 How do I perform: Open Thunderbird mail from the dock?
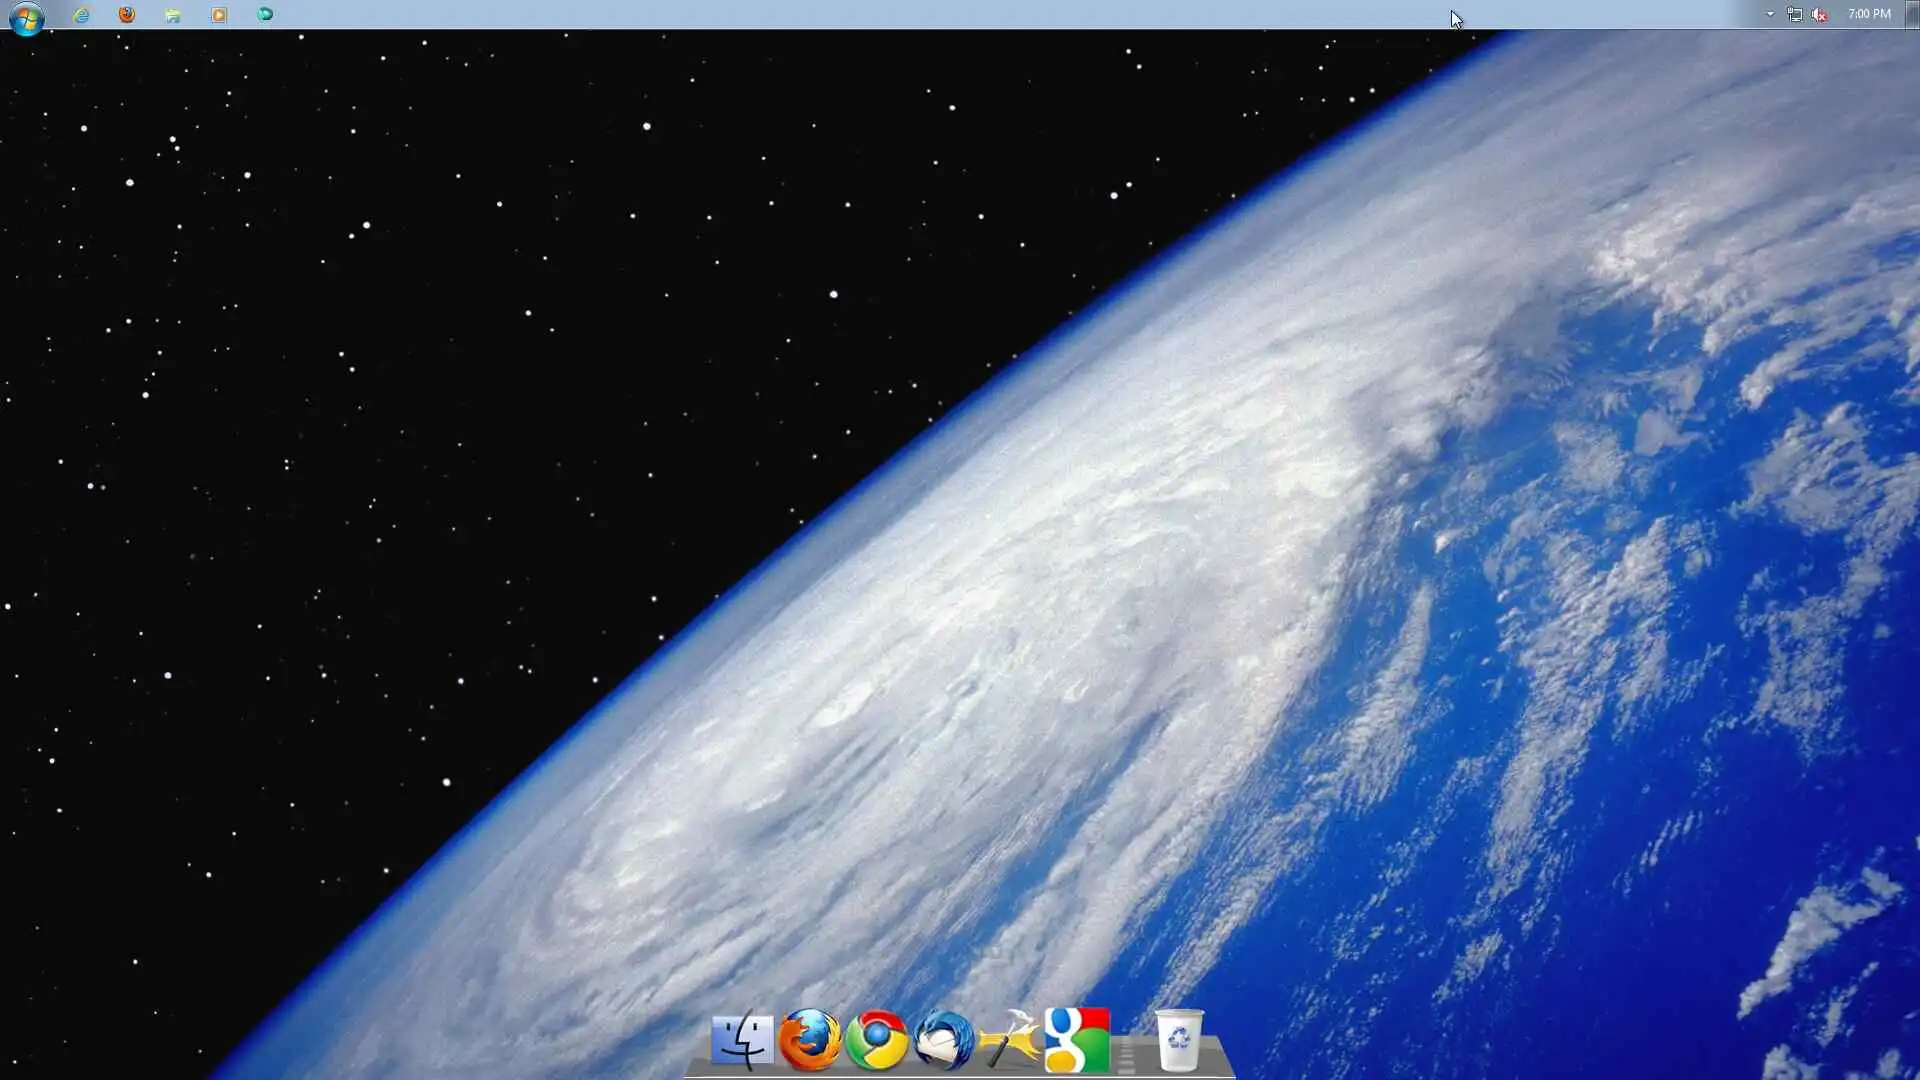click(943, 1040)
